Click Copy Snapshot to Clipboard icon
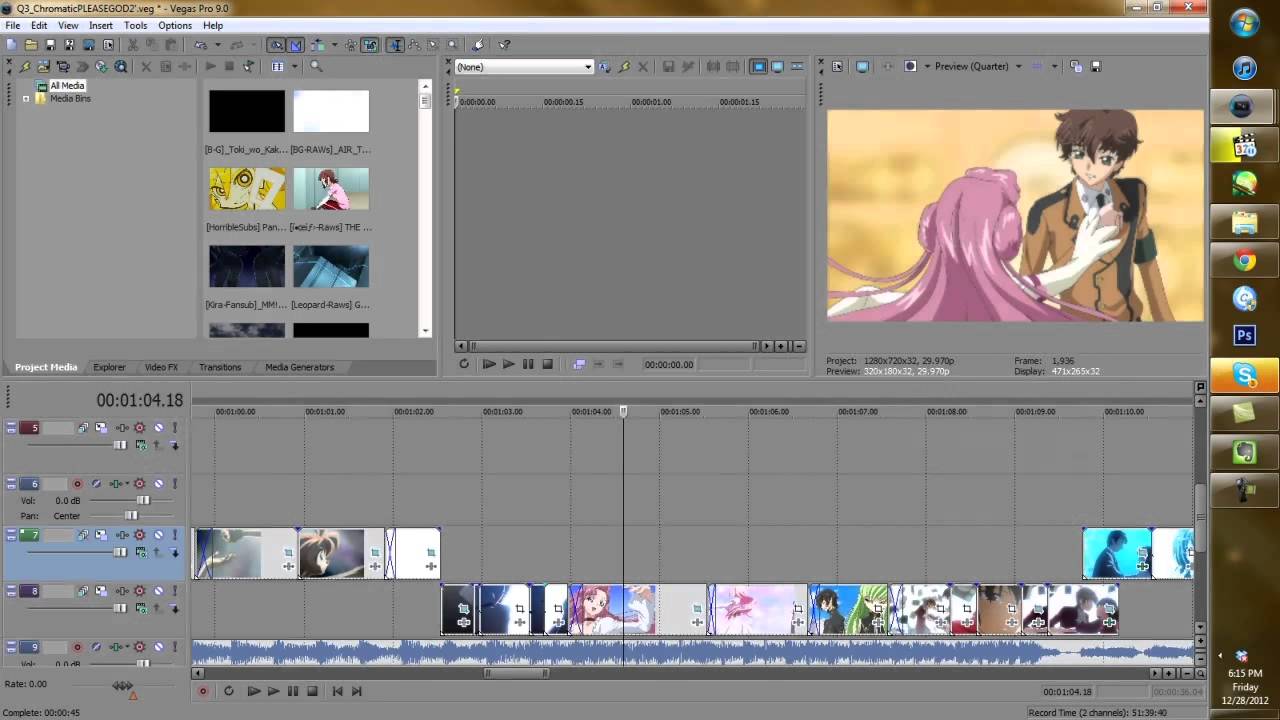The width and height of the screenshot is (1280, 720). [x=1076, y=67]
